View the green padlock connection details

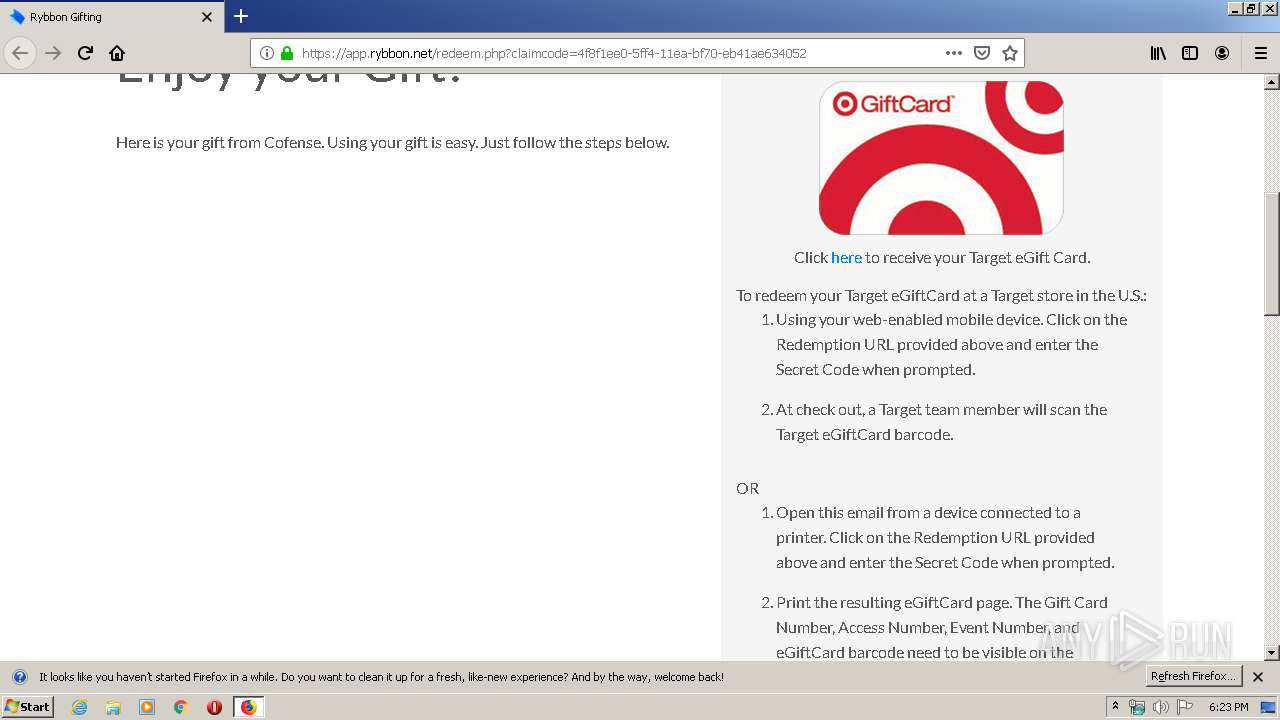tap(287, 53)
